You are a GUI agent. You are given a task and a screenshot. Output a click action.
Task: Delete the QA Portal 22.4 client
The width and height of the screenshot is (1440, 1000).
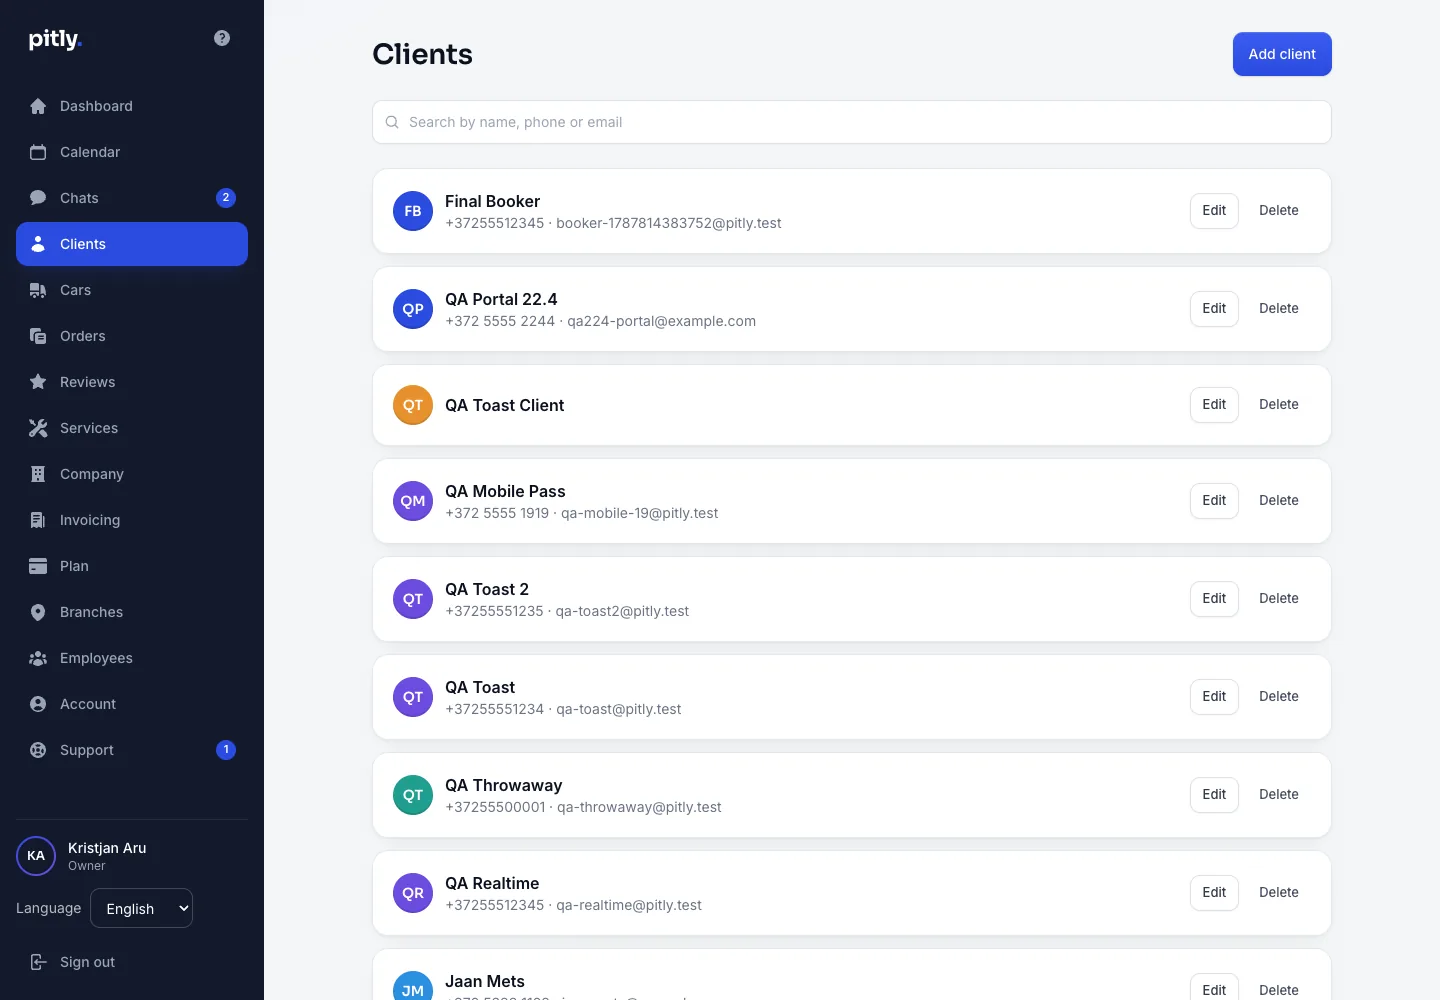click(1279, 309)
